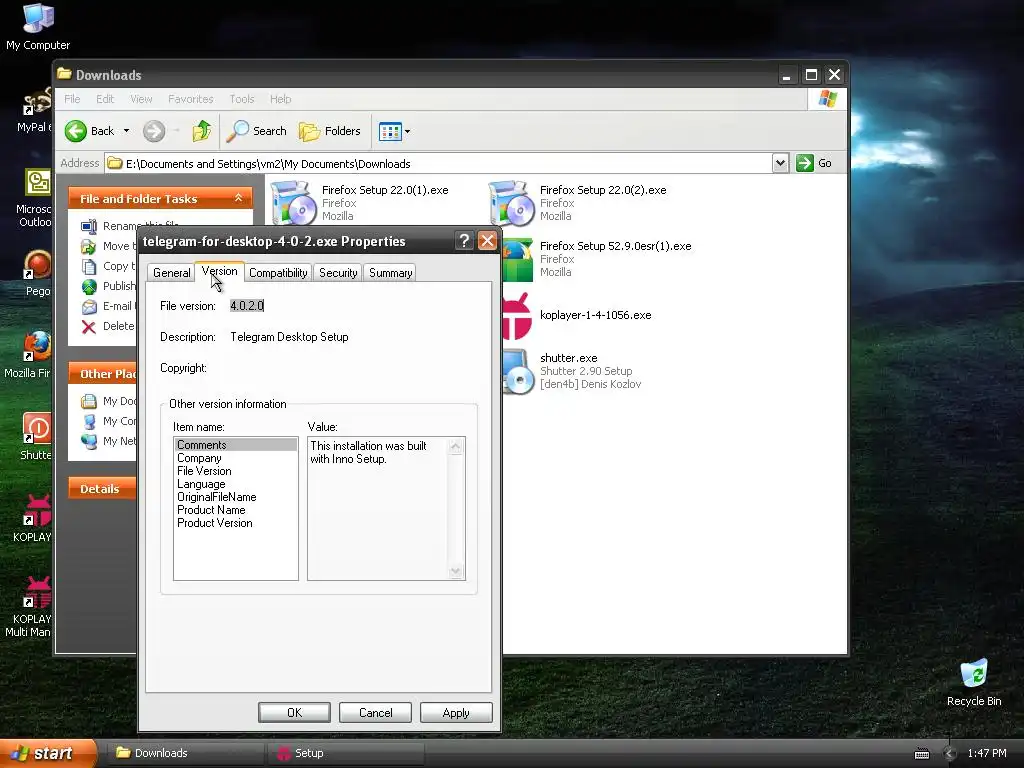This screenshot has width=1024, height=768.
Task: Click the My Computer icon in Other Places
Action: point(89,421)
